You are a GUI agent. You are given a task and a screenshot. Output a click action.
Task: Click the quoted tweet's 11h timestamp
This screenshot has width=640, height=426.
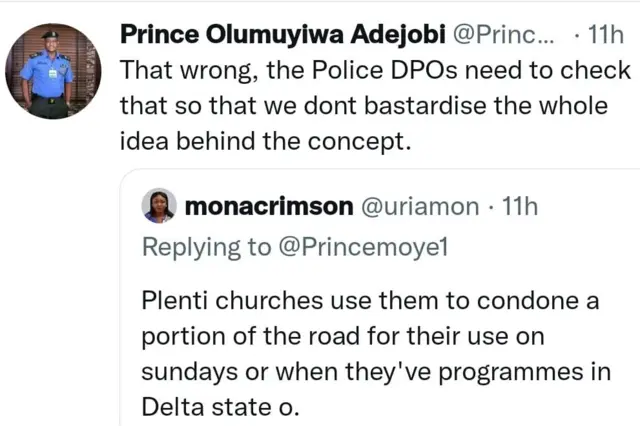click(517, 207)
